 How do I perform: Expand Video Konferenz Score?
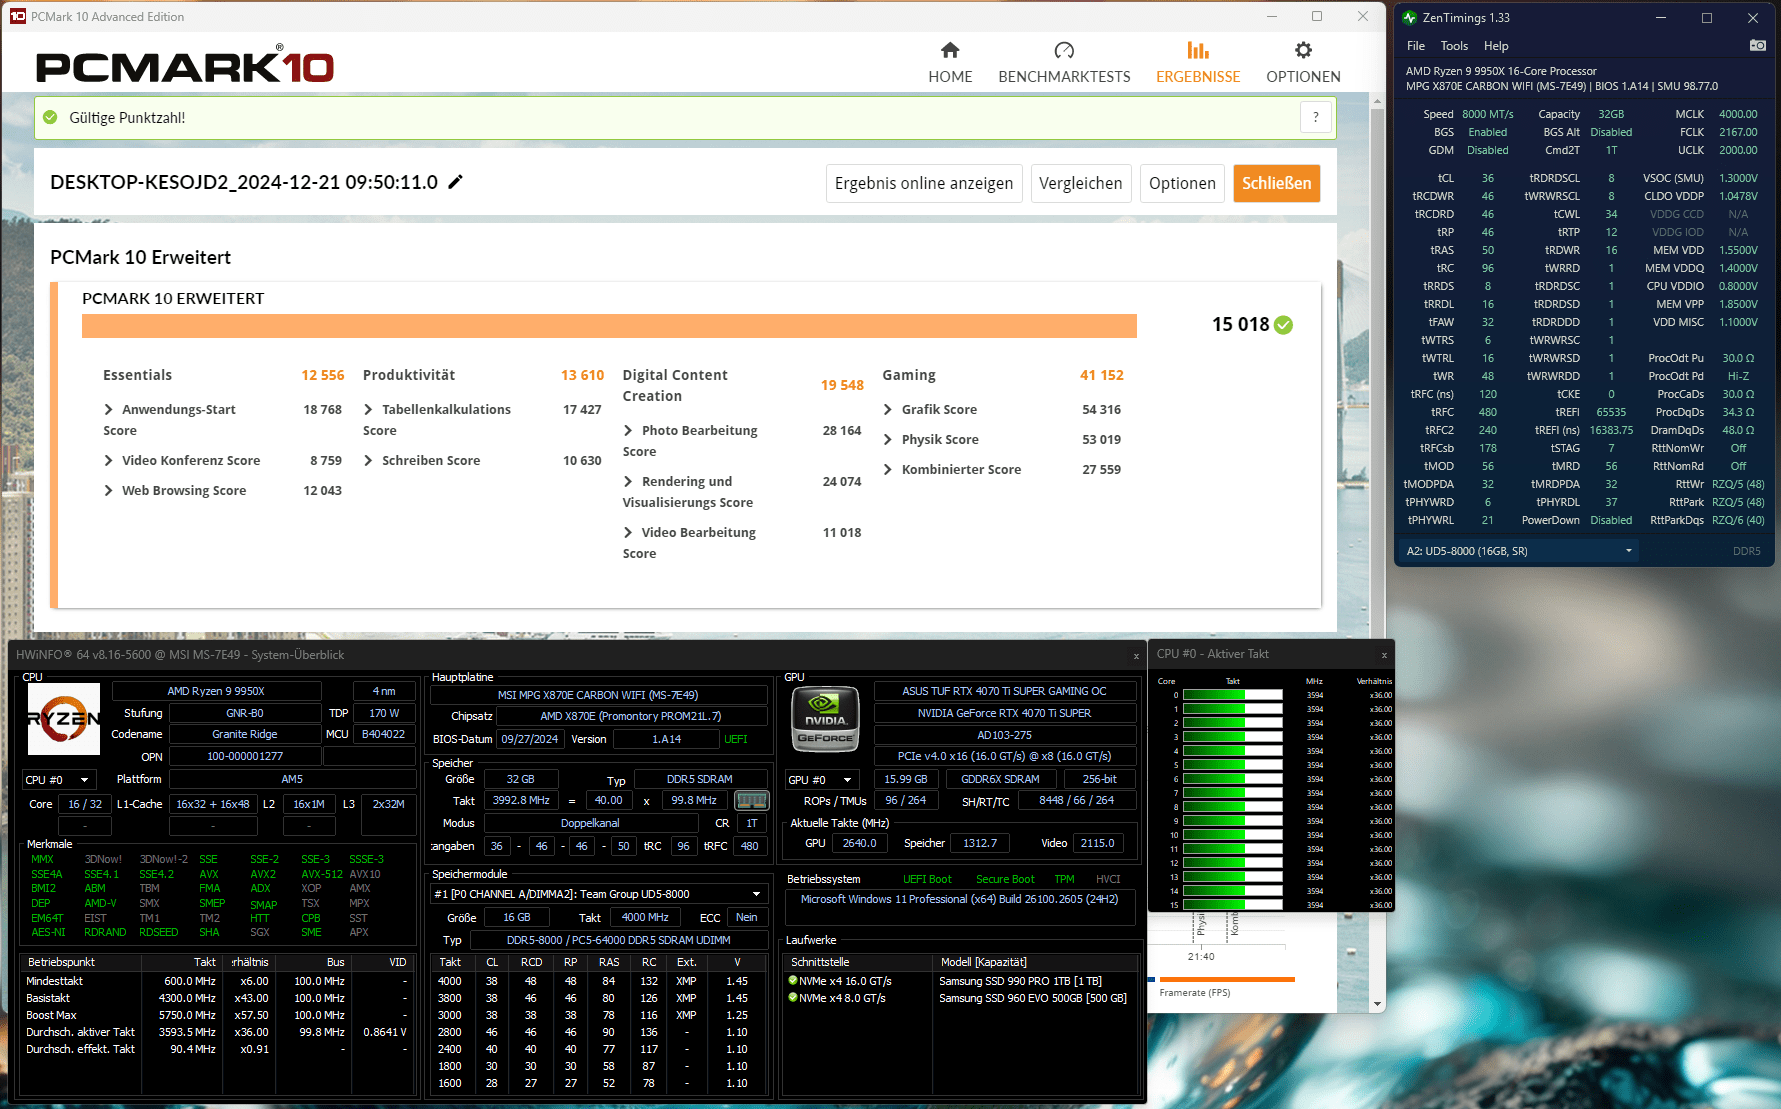(108, 460)
